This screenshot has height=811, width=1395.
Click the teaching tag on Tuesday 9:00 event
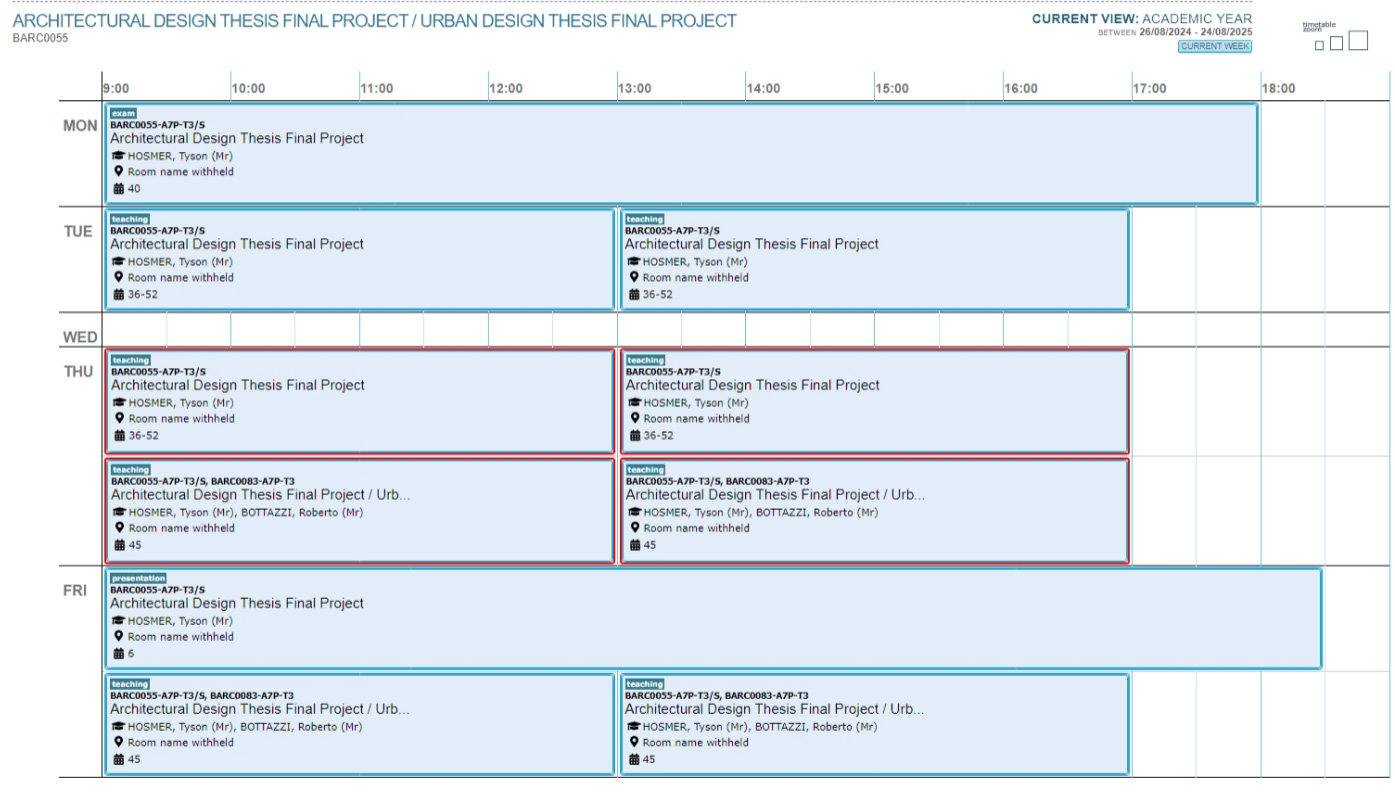point(130,219)
